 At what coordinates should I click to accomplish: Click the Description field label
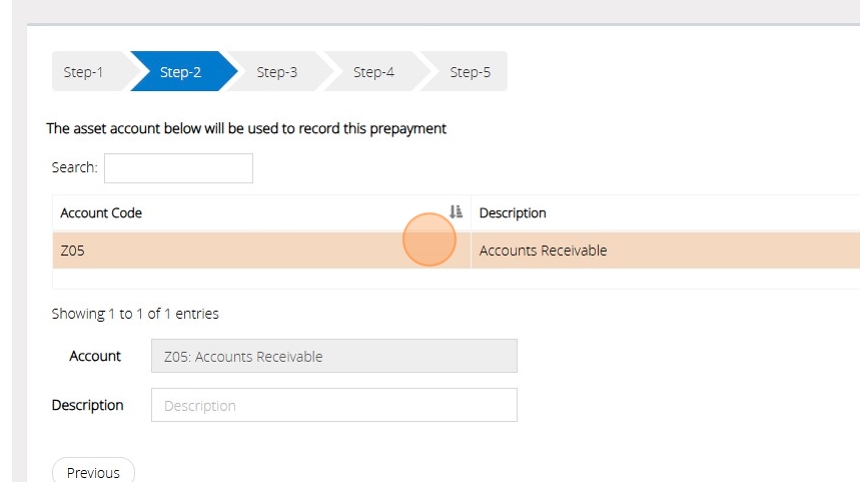pos(88,405)
